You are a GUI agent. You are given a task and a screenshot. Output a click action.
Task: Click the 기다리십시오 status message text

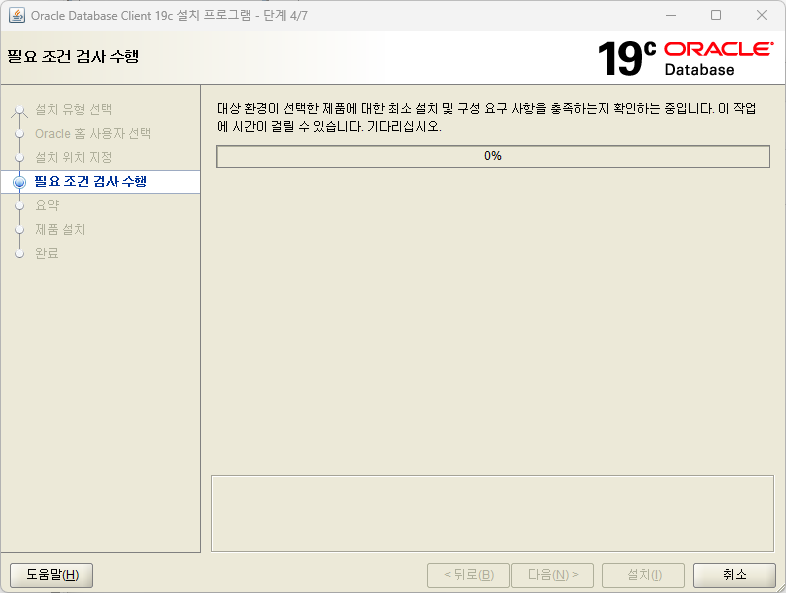pyautogui.click(x=404, y=126)
